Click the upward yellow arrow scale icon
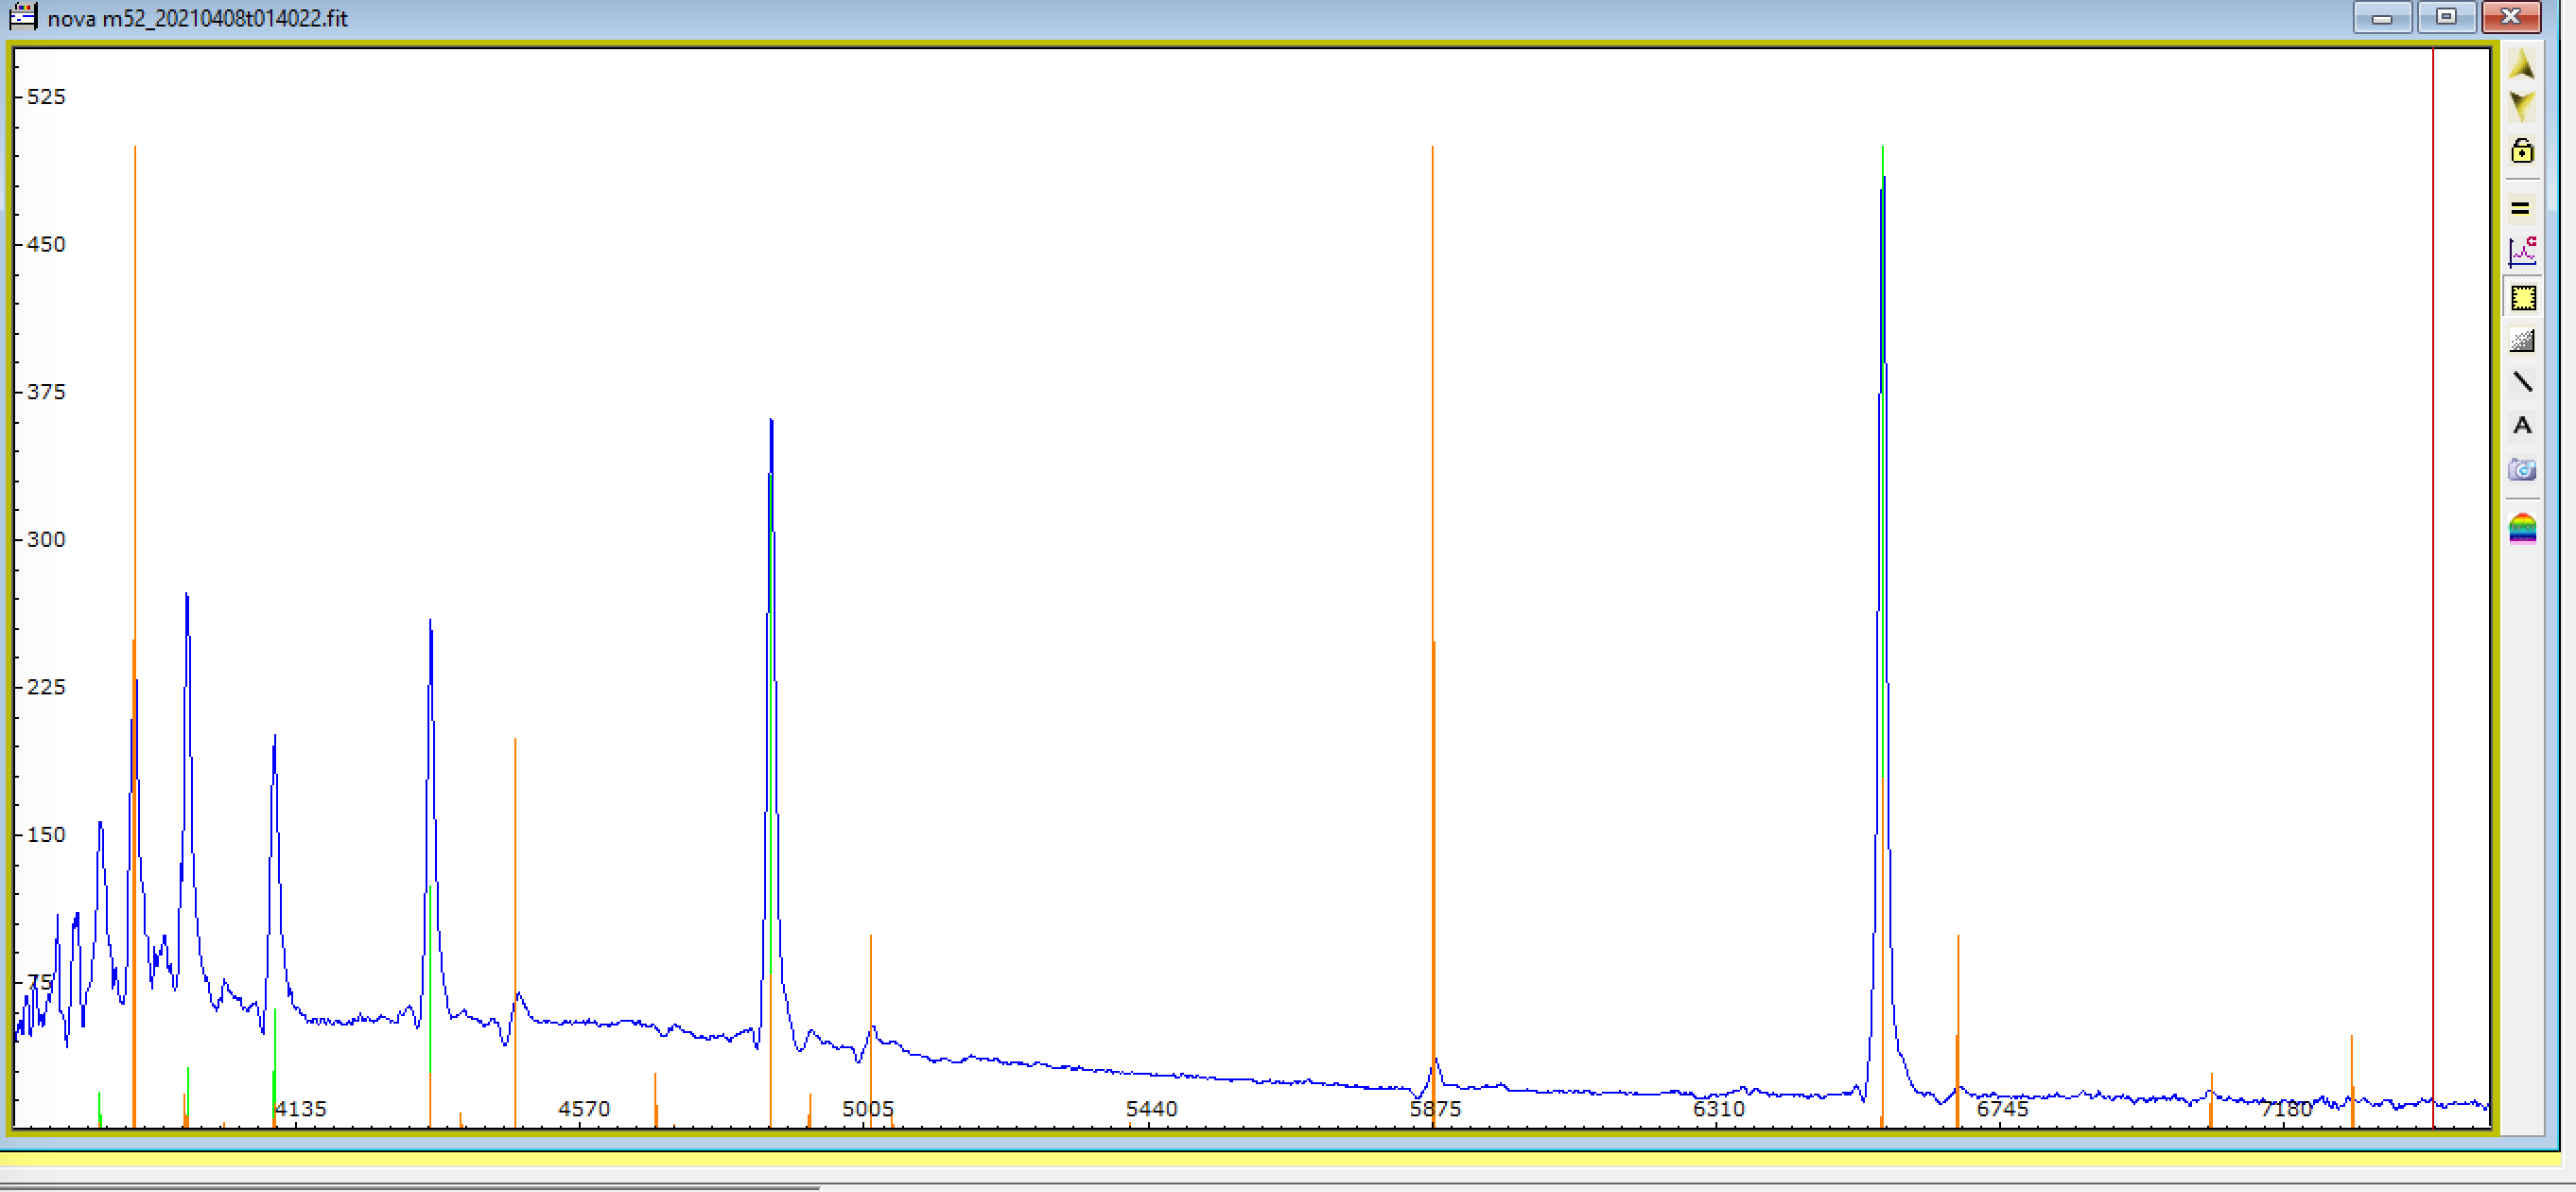The width and height of the screenshot is (2576, 1192). tap(2521, 65)
